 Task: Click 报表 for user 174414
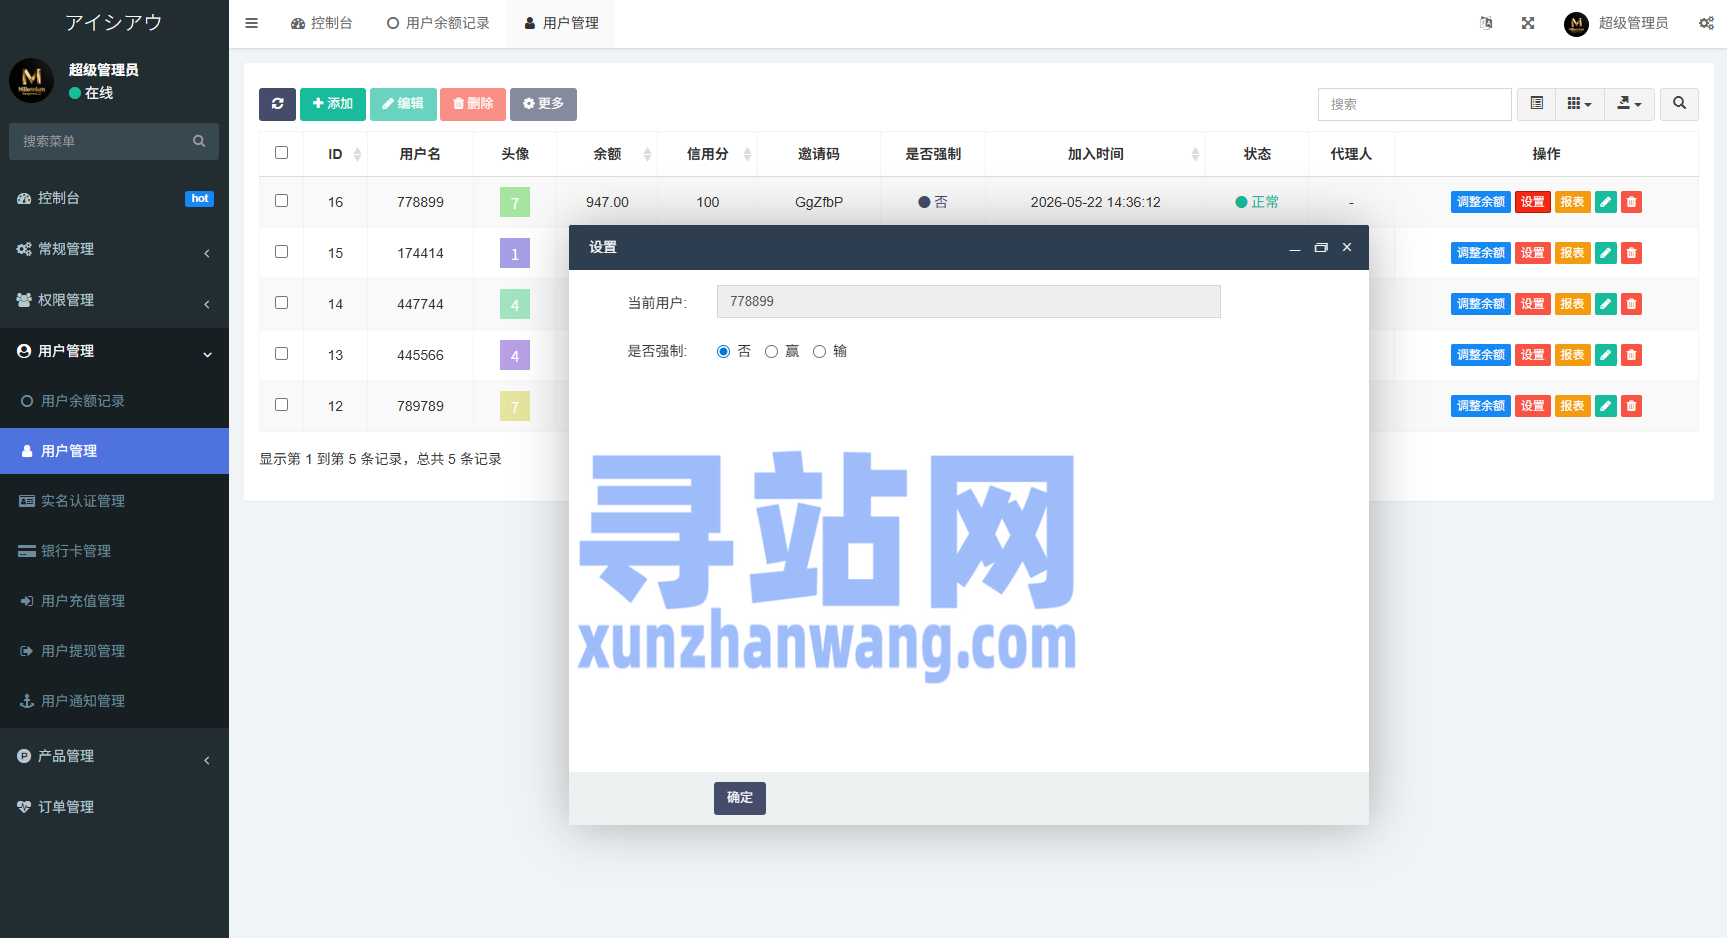pyautogui.click(x=1573, y=253)
